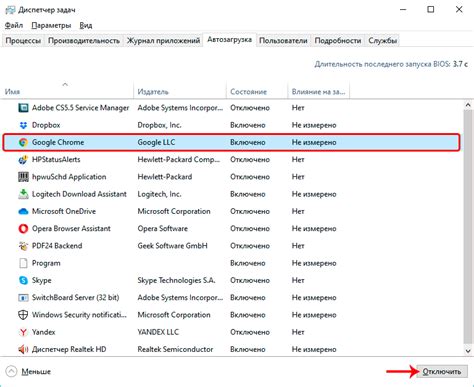Switch to the Службы tab
This screenshot has height=387, width=474.
coord(382,41)
